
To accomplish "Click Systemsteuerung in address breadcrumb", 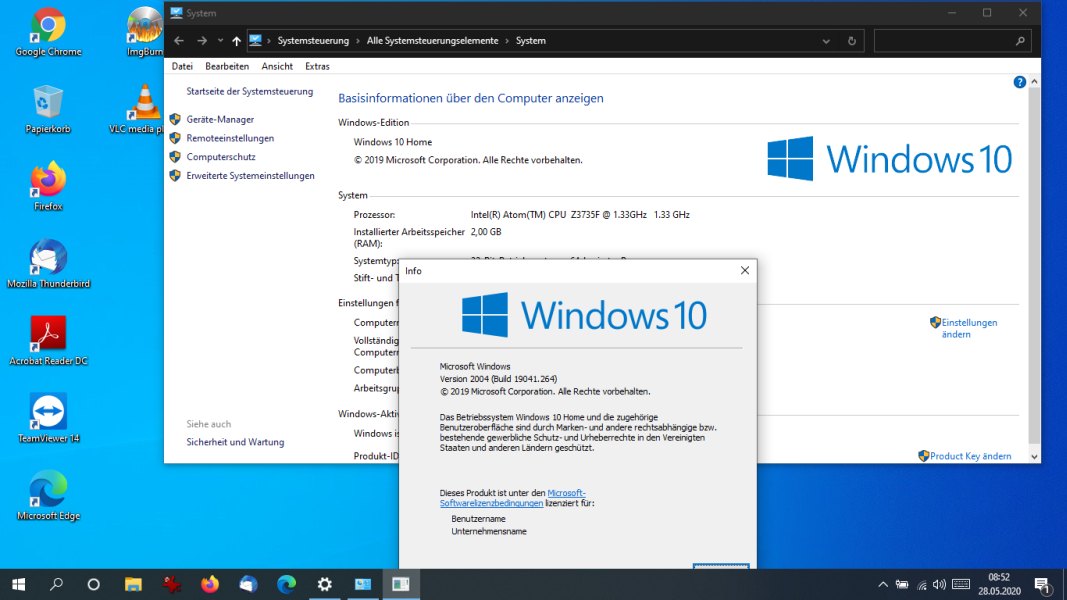I will (313, 41).
